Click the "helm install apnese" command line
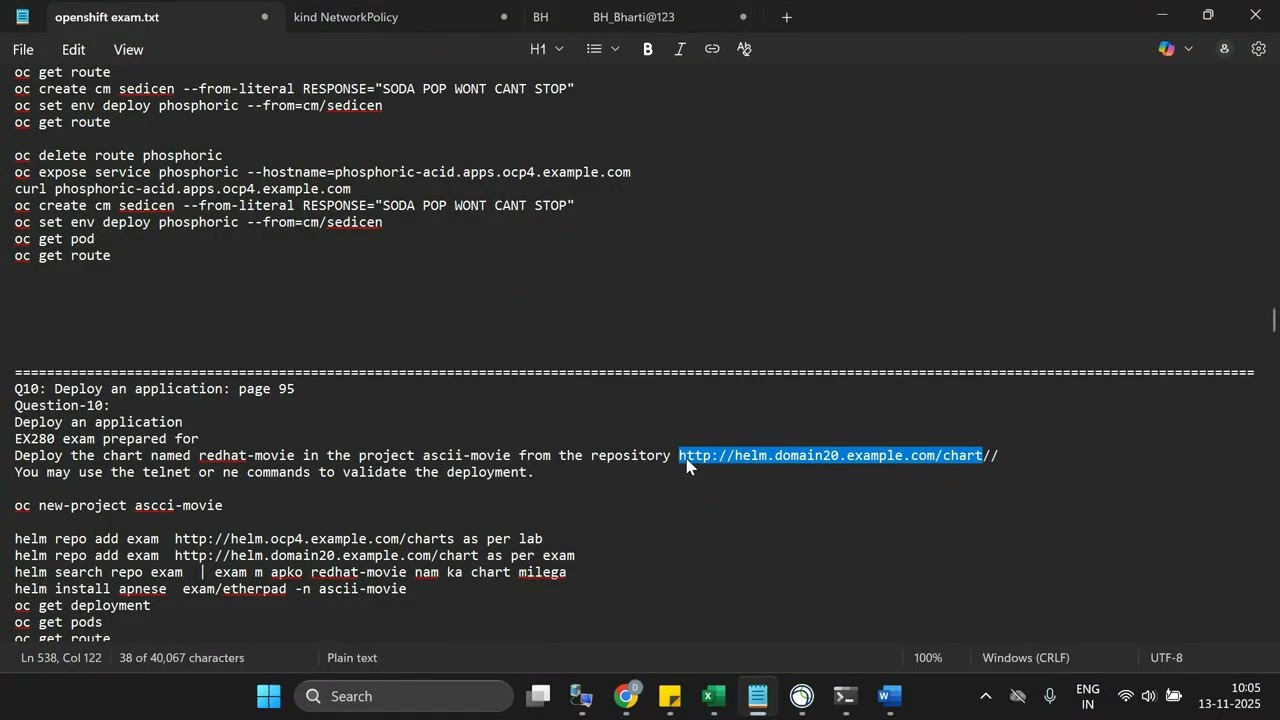1280x720 pixels. [x=210, y=589]
